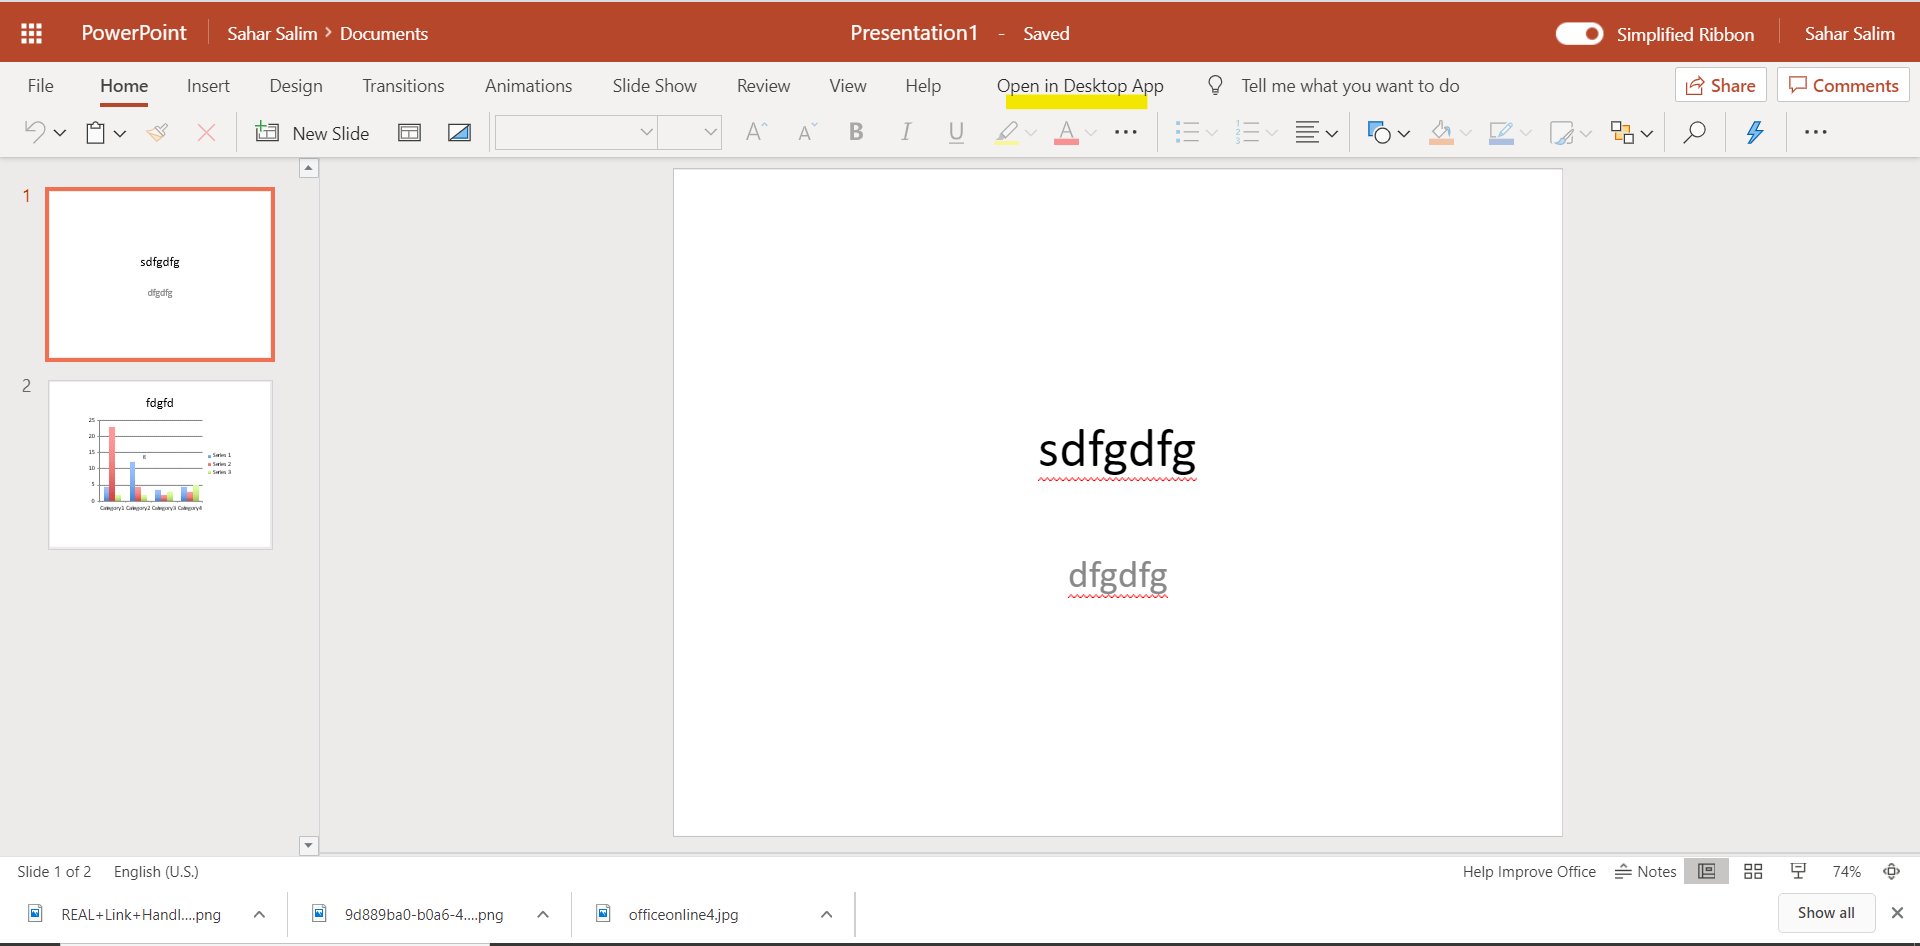Click the font color red swatch button

click(1066, 132)
